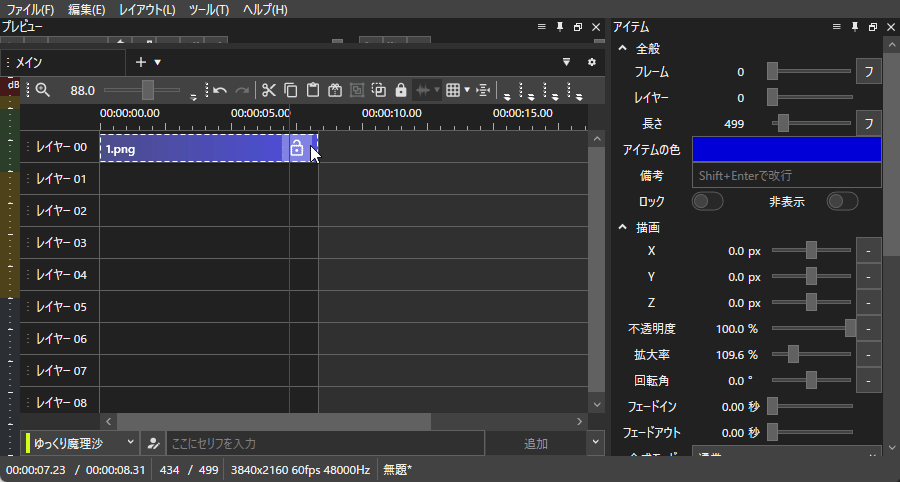Click the フェードイン slider handle

click(773, 406)
